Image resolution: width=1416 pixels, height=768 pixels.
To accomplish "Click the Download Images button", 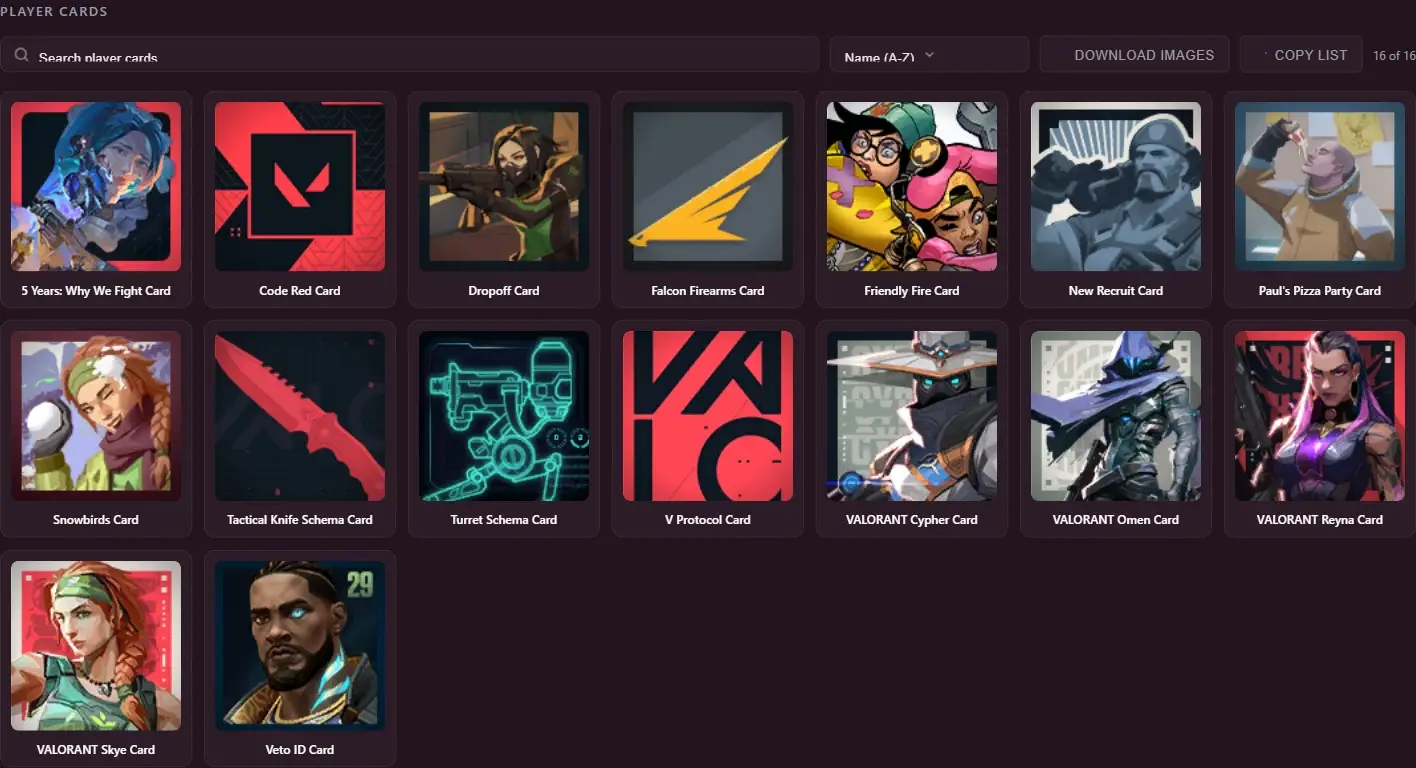I will click(x=1134, y=55).
